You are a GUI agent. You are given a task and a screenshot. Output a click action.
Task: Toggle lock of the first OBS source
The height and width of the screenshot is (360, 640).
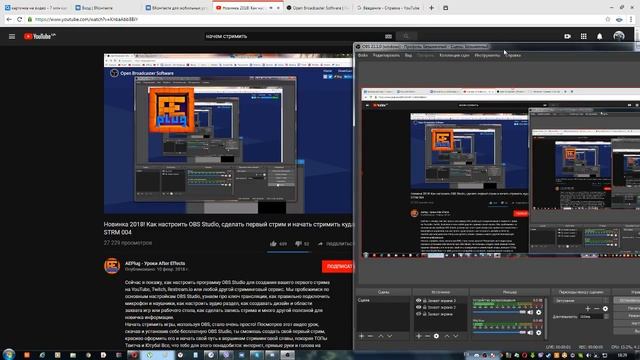(x=424, y=300)
